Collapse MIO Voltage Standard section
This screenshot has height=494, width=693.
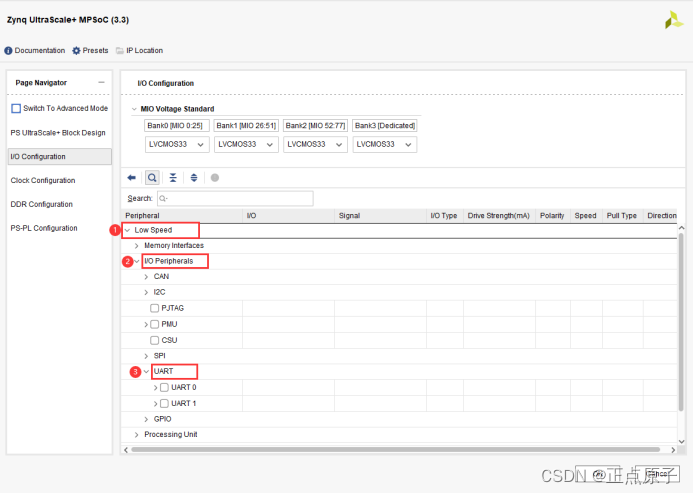coord(134,109)
